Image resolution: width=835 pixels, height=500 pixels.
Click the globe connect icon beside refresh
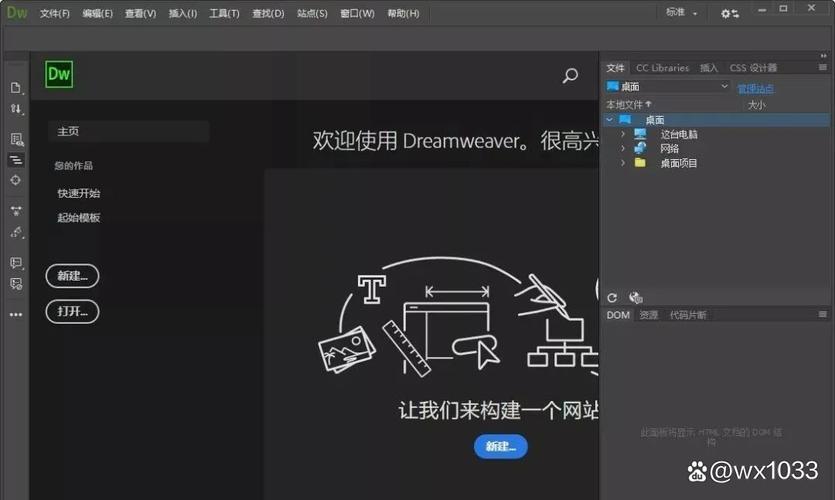pos(635,298)
